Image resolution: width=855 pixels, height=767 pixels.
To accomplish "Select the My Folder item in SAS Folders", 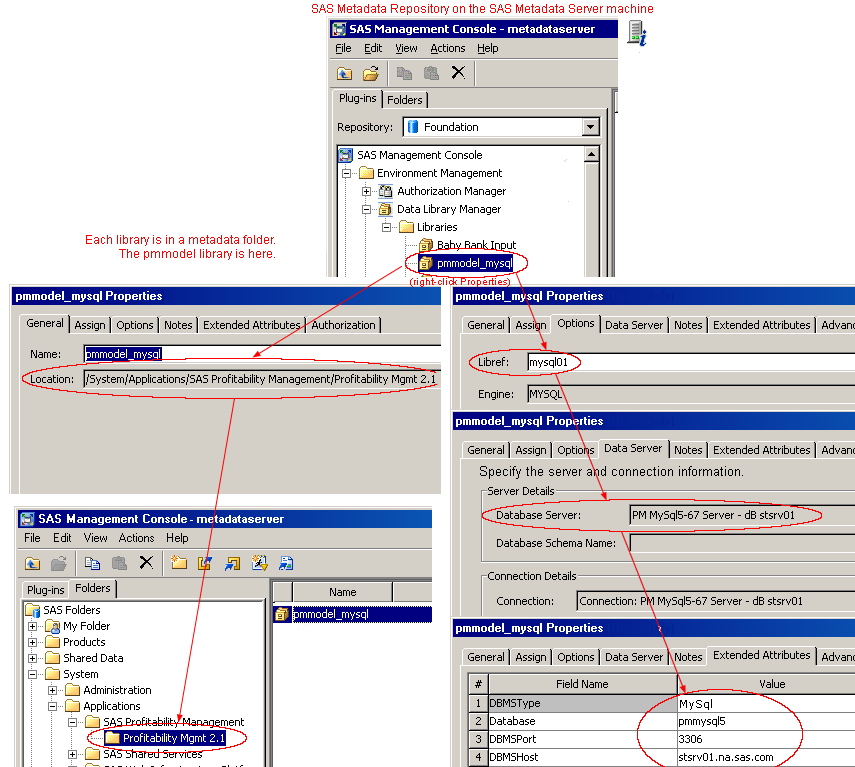I will 86,626.
